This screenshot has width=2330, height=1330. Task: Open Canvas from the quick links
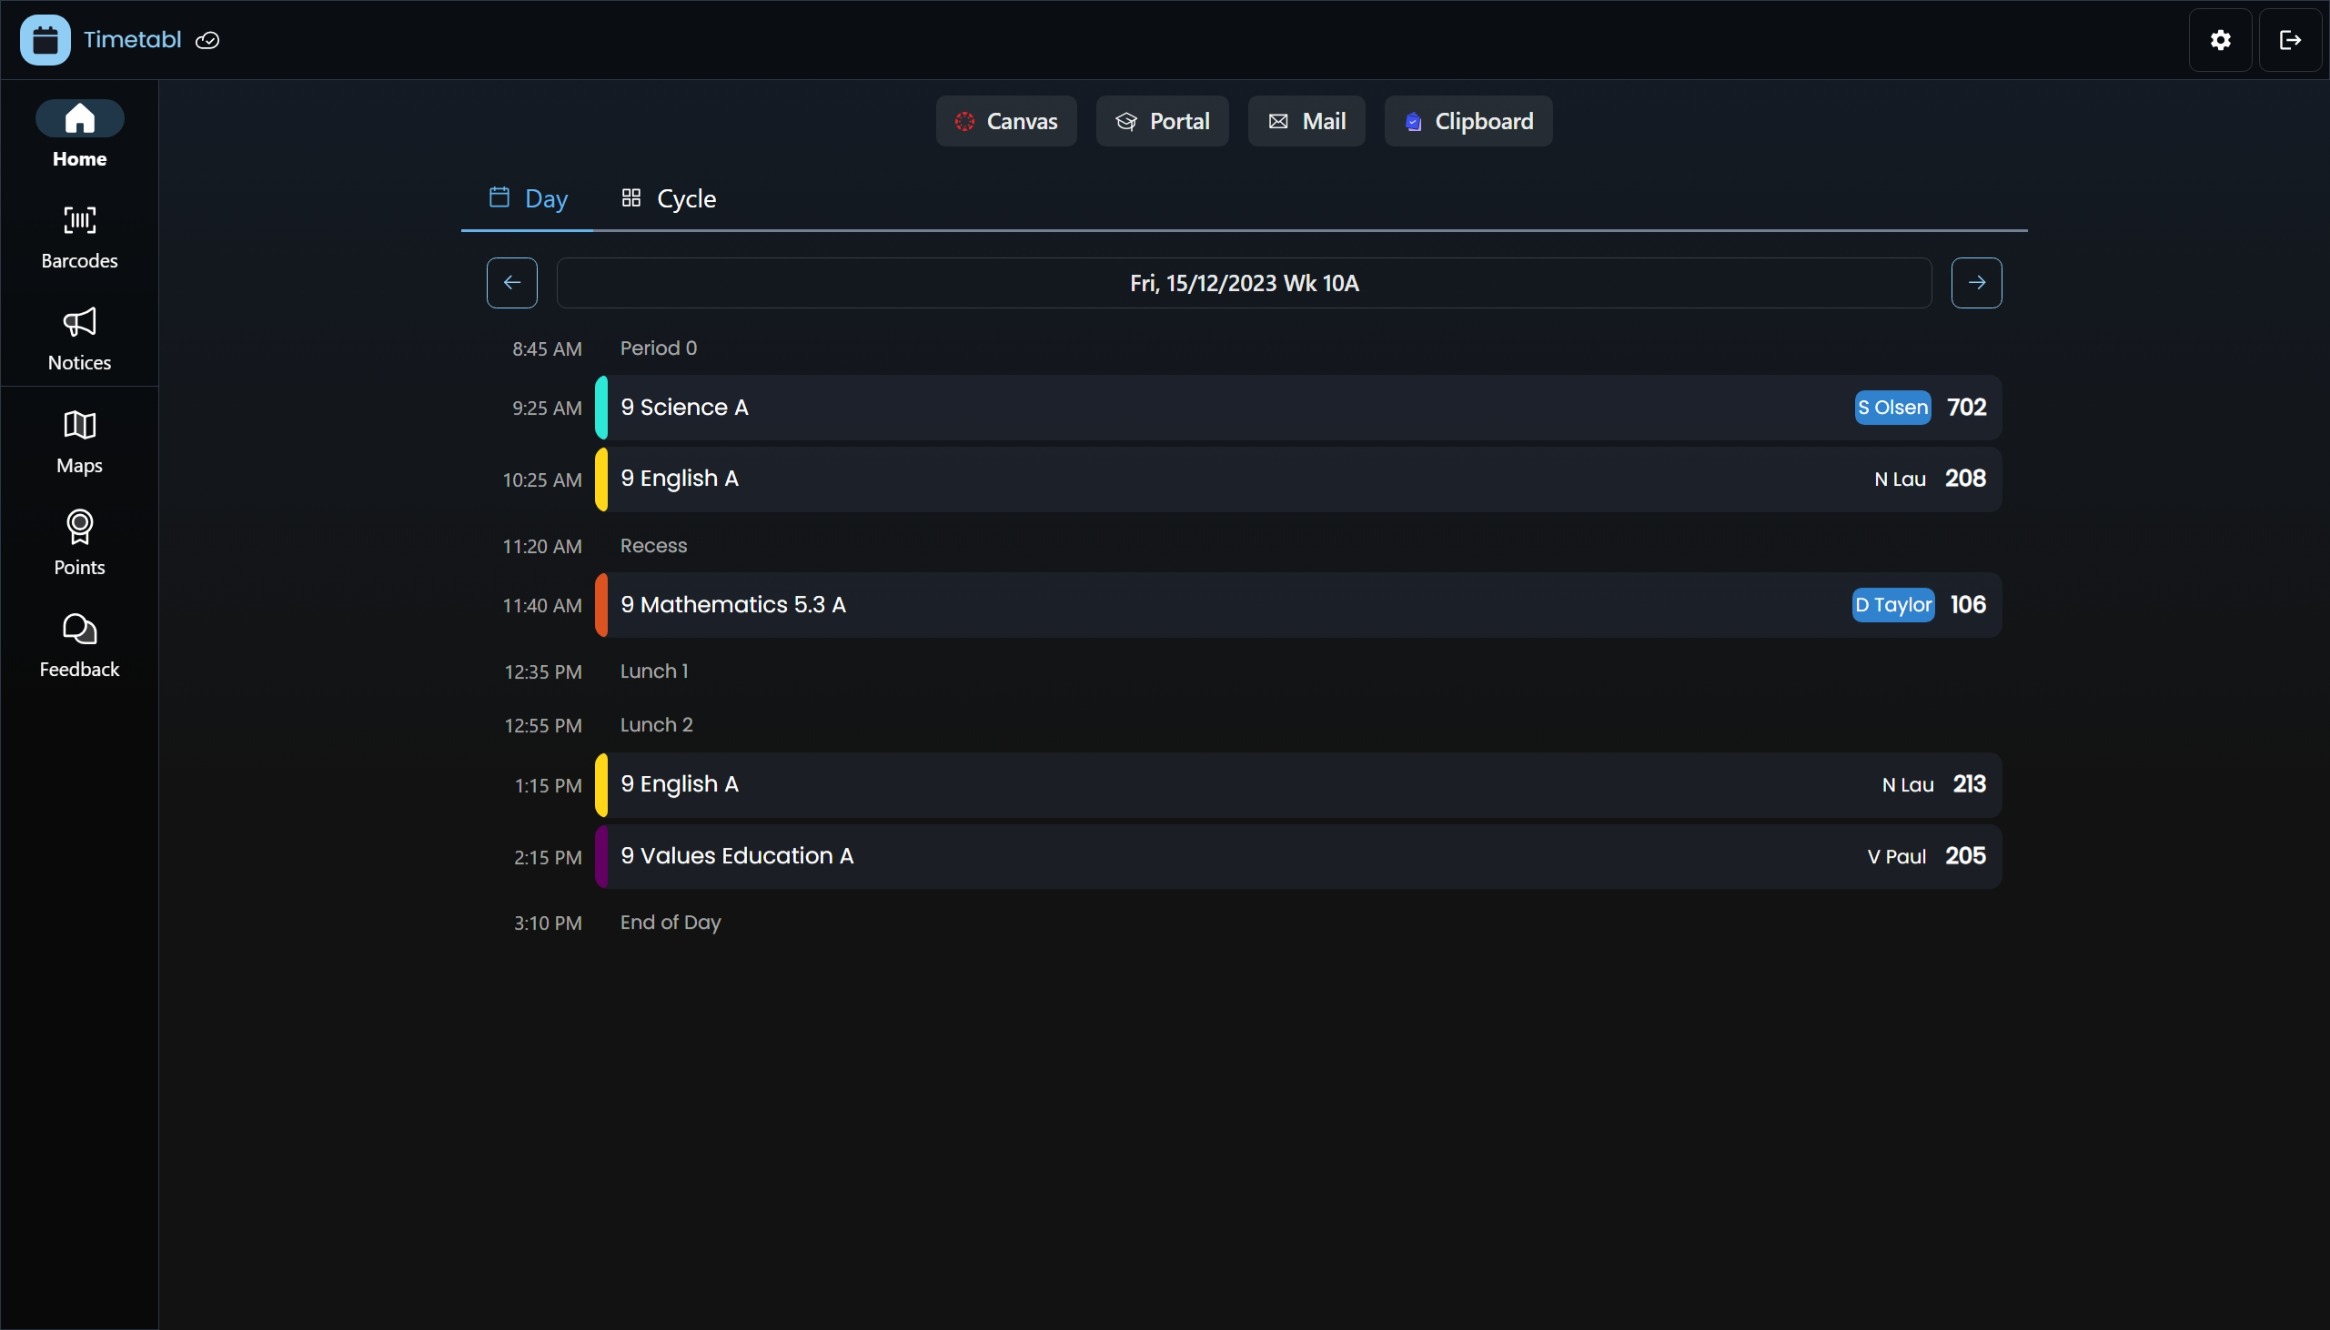[1005, 120]
